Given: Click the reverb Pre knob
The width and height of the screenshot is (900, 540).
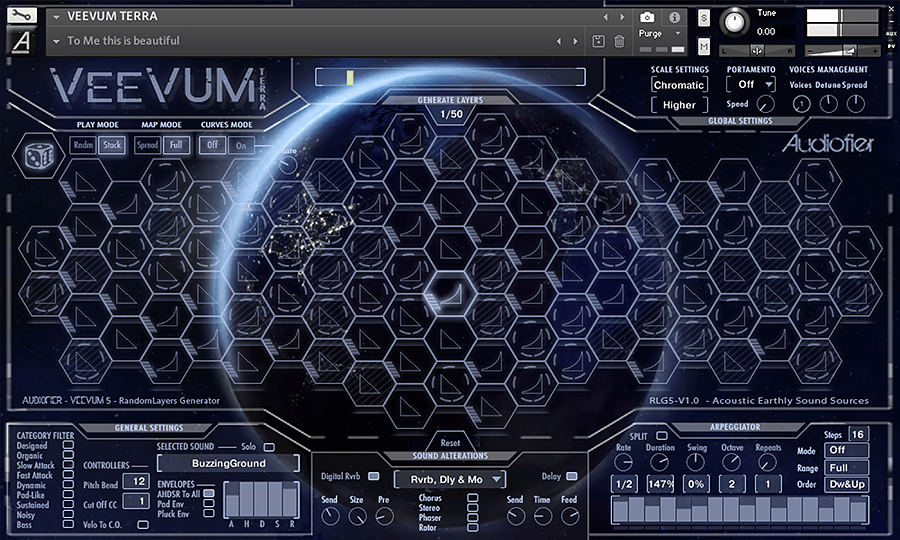Looking at the screenshot, I should 384,516.
